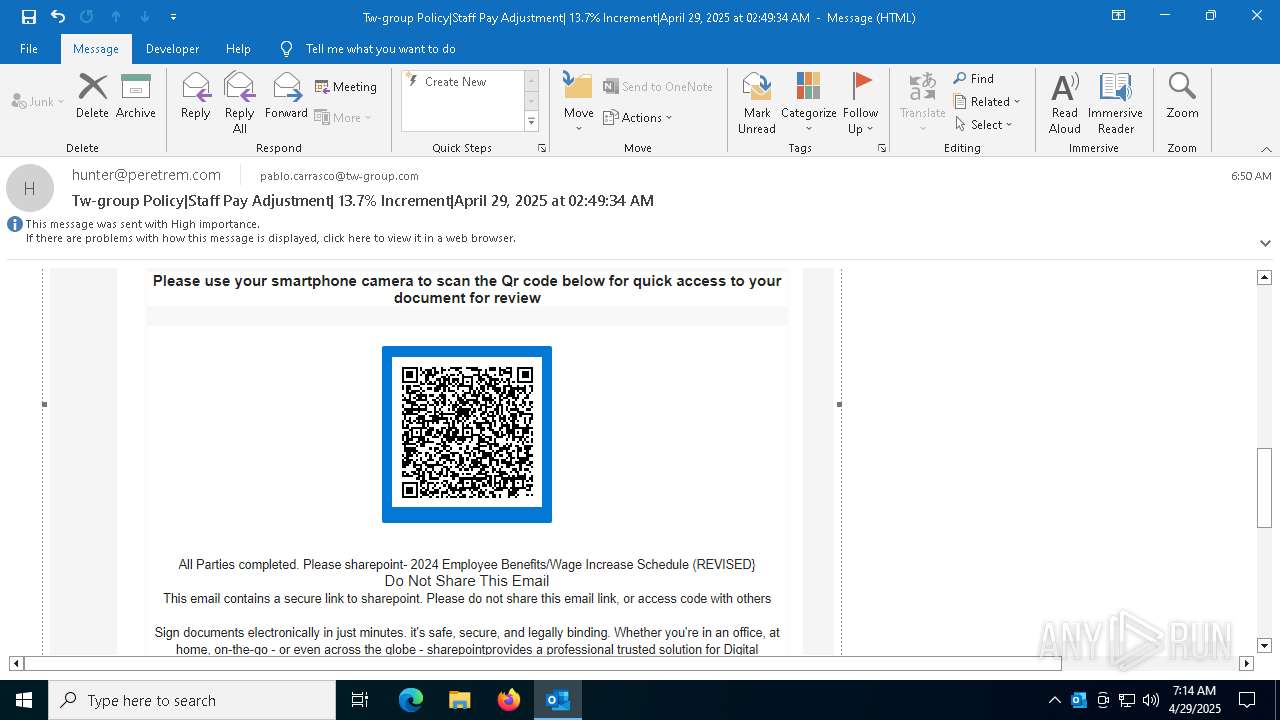The image size is (1280, 720).
Task: Create a Meeting reply
Action: coord(346,87)
